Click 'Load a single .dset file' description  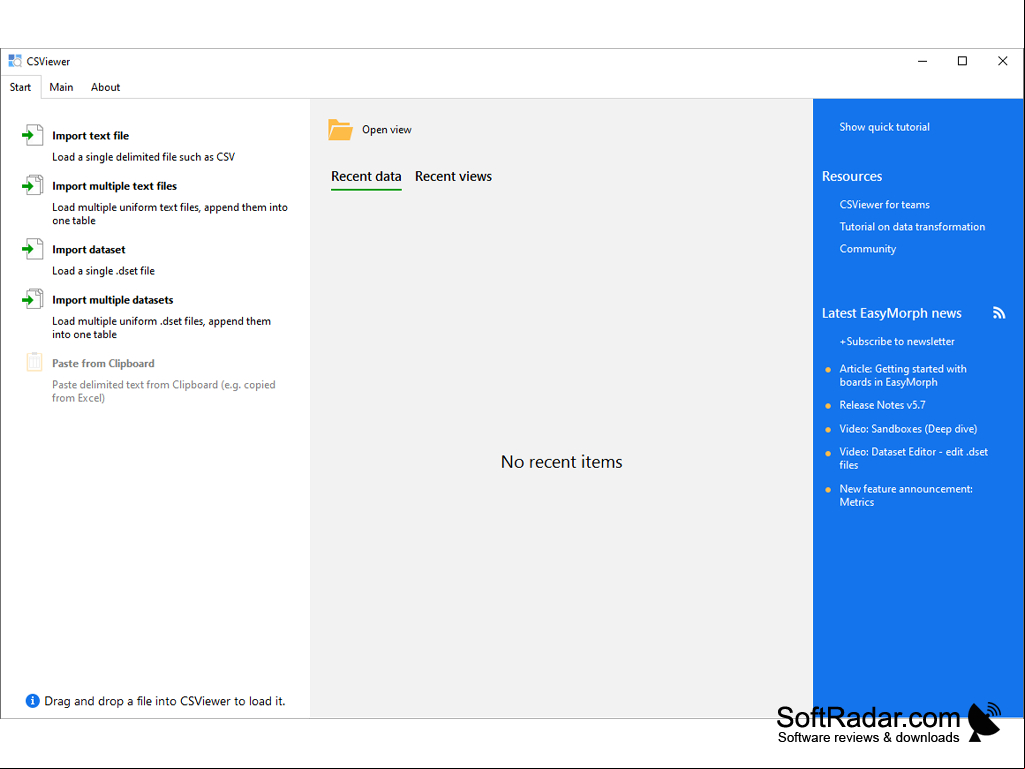pos(103,271)
